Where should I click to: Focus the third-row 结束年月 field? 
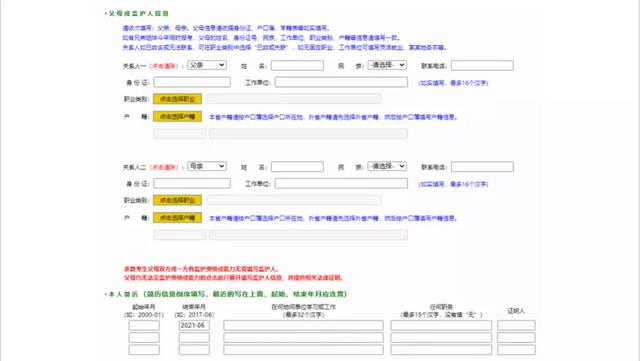tap(194, 350)
